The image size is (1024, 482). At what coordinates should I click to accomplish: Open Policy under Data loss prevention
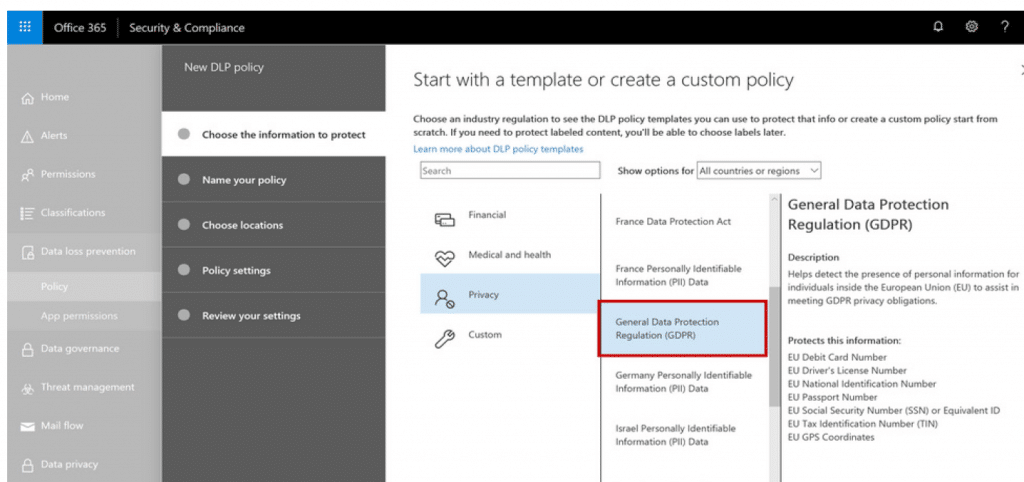[54, 287]
